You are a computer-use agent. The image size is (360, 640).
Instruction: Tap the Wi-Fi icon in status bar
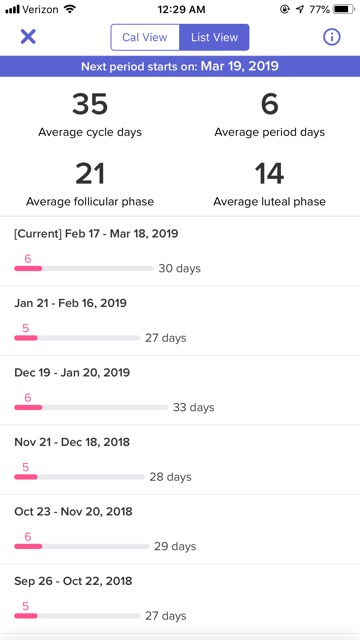70,9
